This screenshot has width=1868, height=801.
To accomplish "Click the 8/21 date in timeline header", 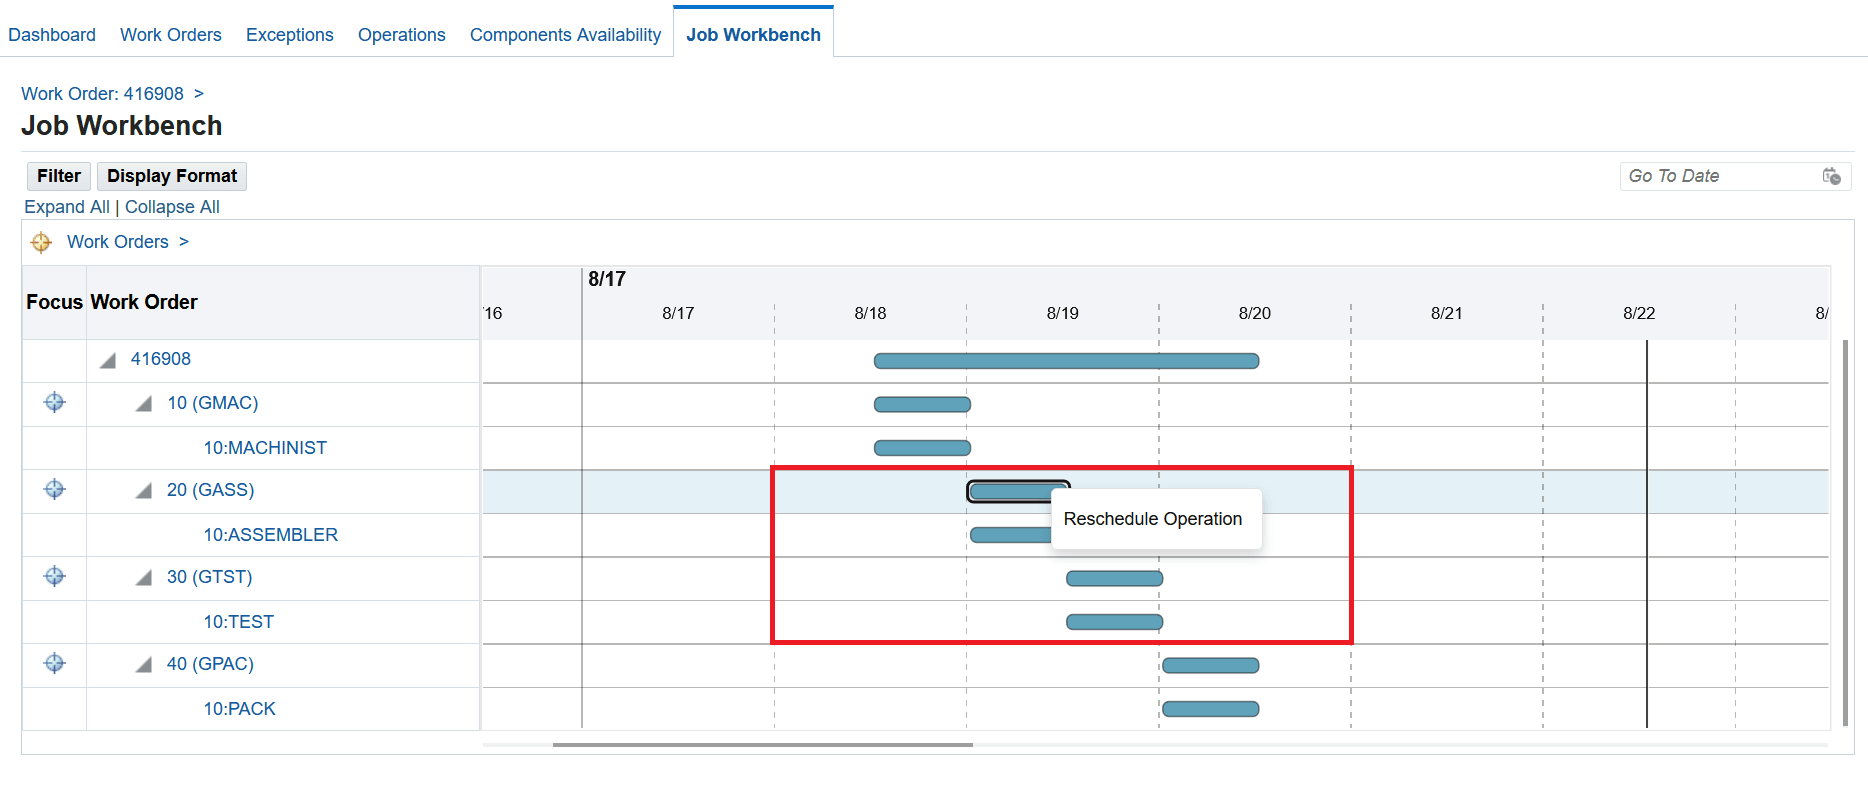I will point(1446,313).
